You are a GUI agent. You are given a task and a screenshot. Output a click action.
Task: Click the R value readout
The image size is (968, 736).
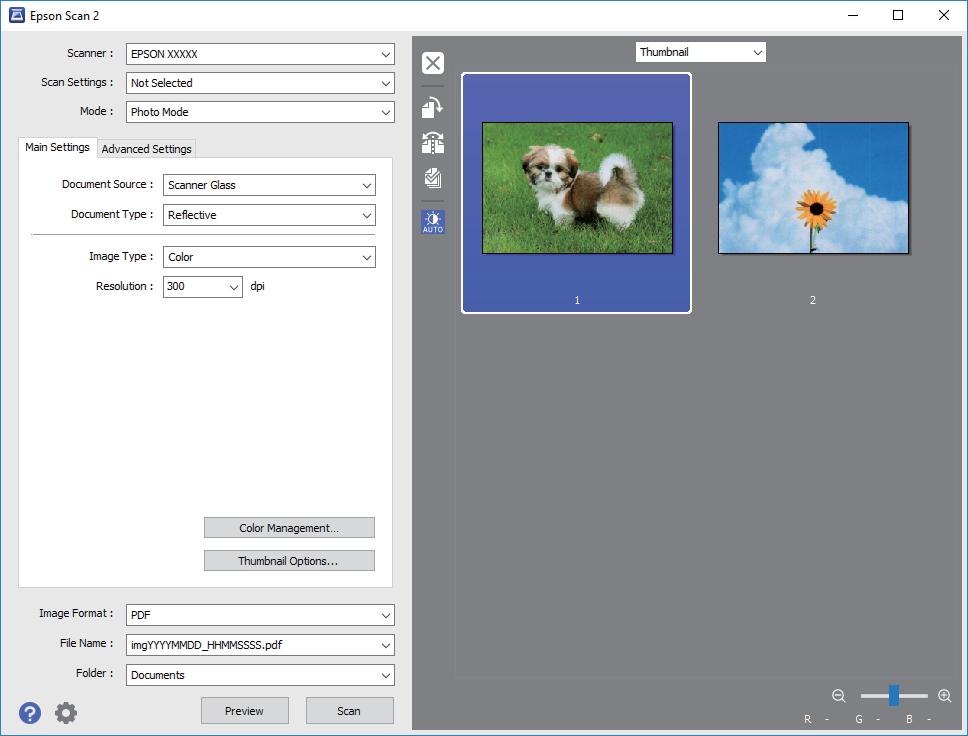click(x=817, y=719)
